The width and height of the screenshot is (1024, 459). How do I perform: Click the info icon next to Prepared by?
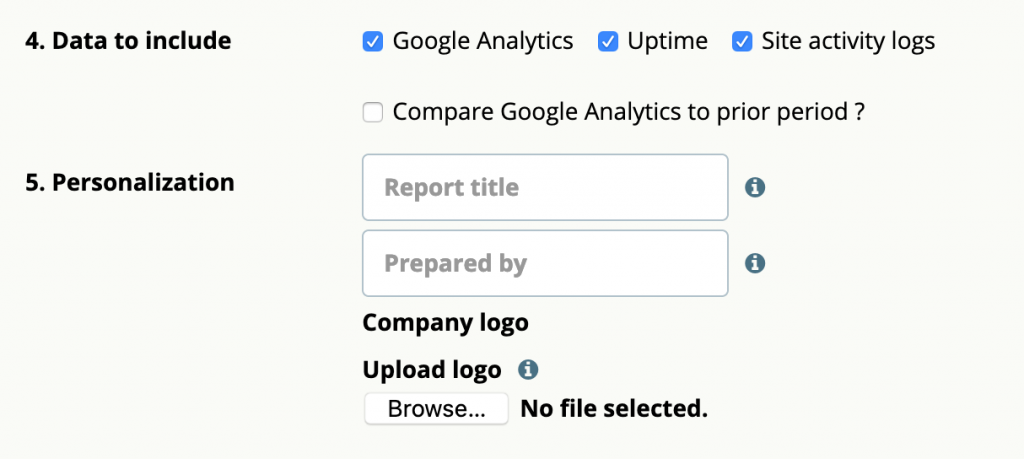(x=755, y=264)
